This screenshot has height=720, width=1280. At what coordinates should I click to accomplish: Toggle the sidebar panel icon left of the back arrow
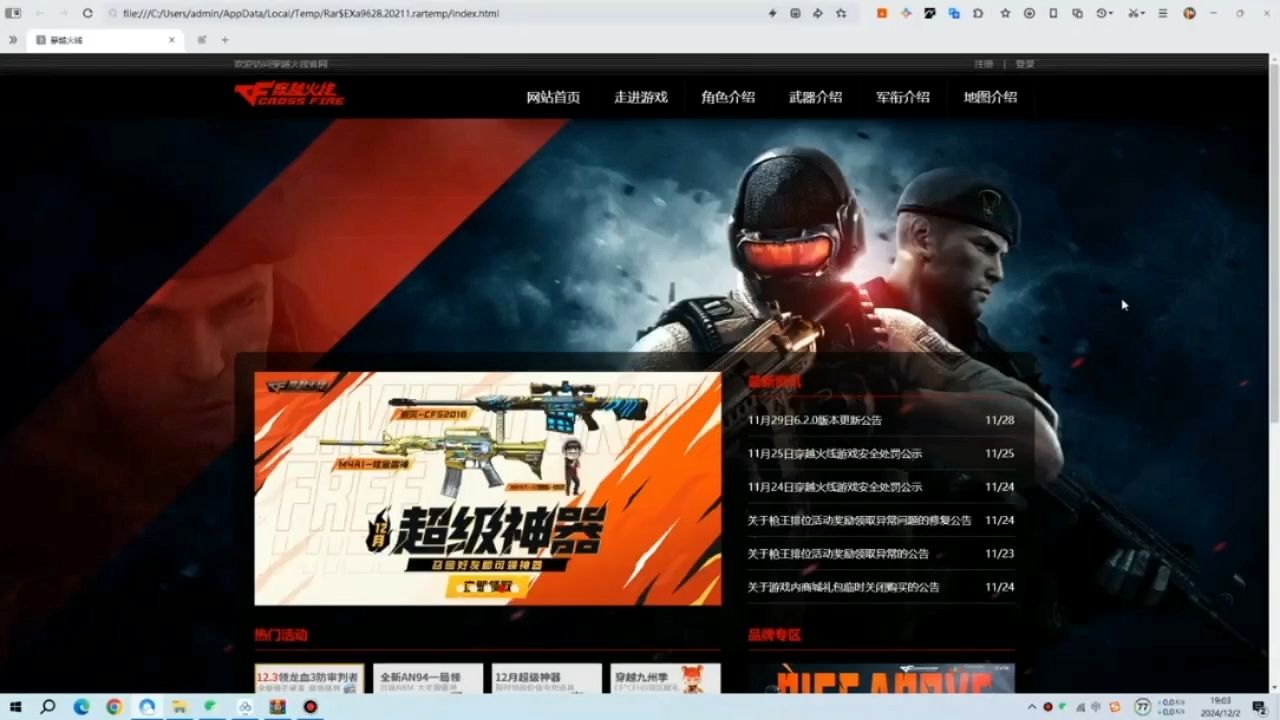pos(14,13)
